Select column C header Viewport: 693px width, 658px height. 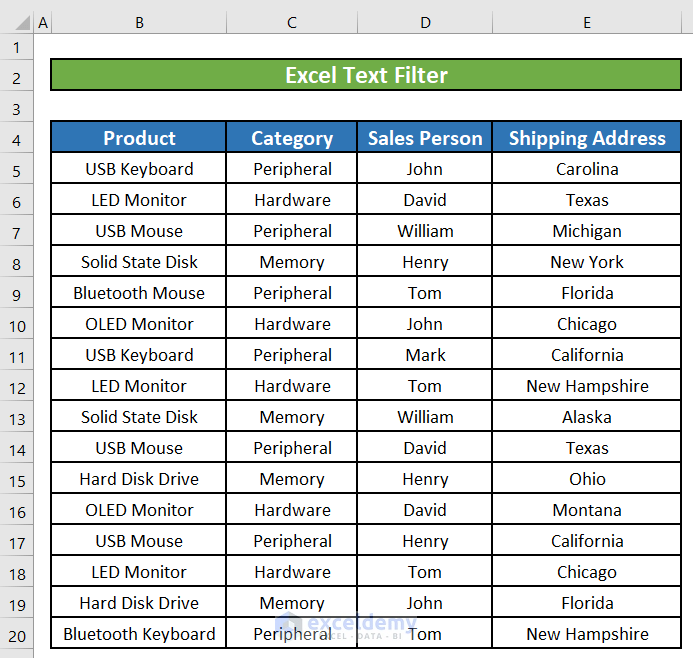[292, 22]
